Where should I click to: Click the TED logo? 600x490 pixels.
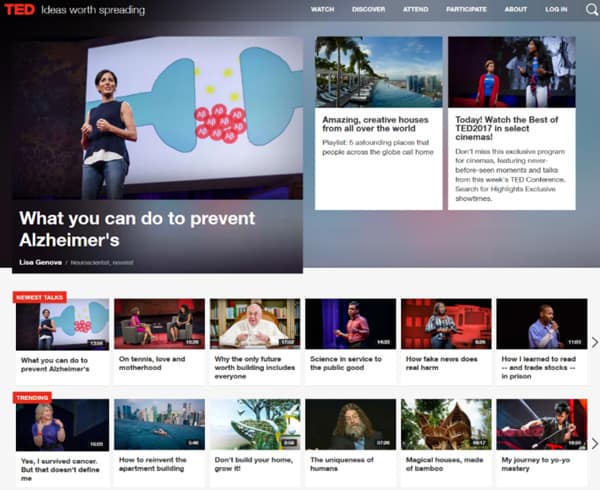tap(20, 9)
